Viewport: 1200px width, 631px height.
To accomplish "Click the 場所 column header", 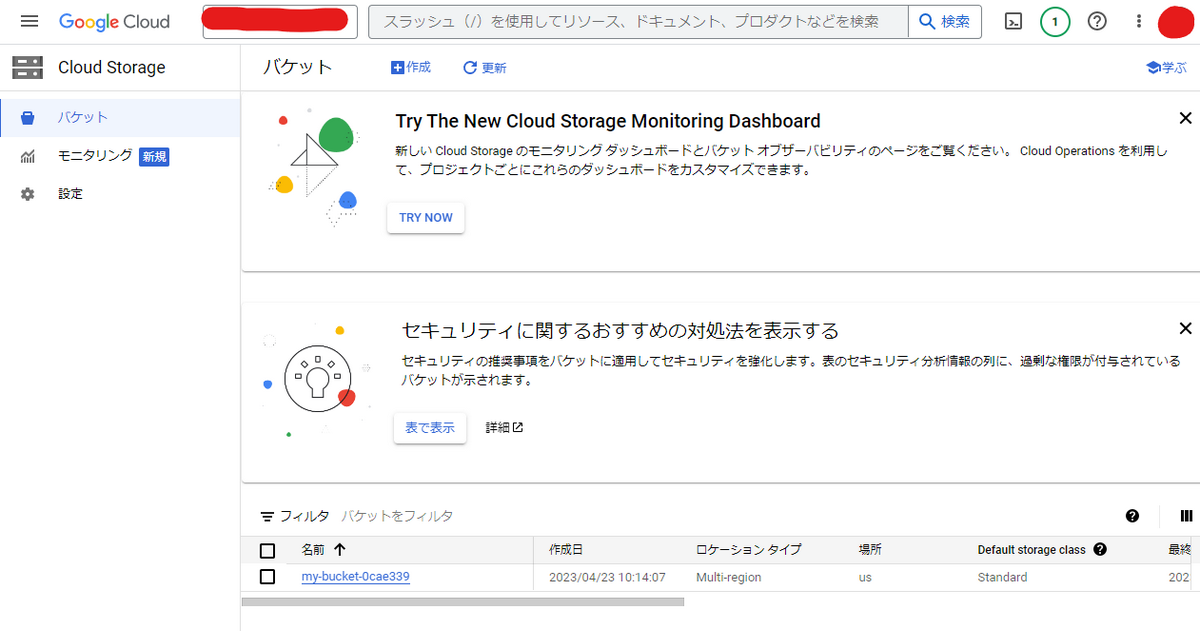I will click(x=870, y=550).
